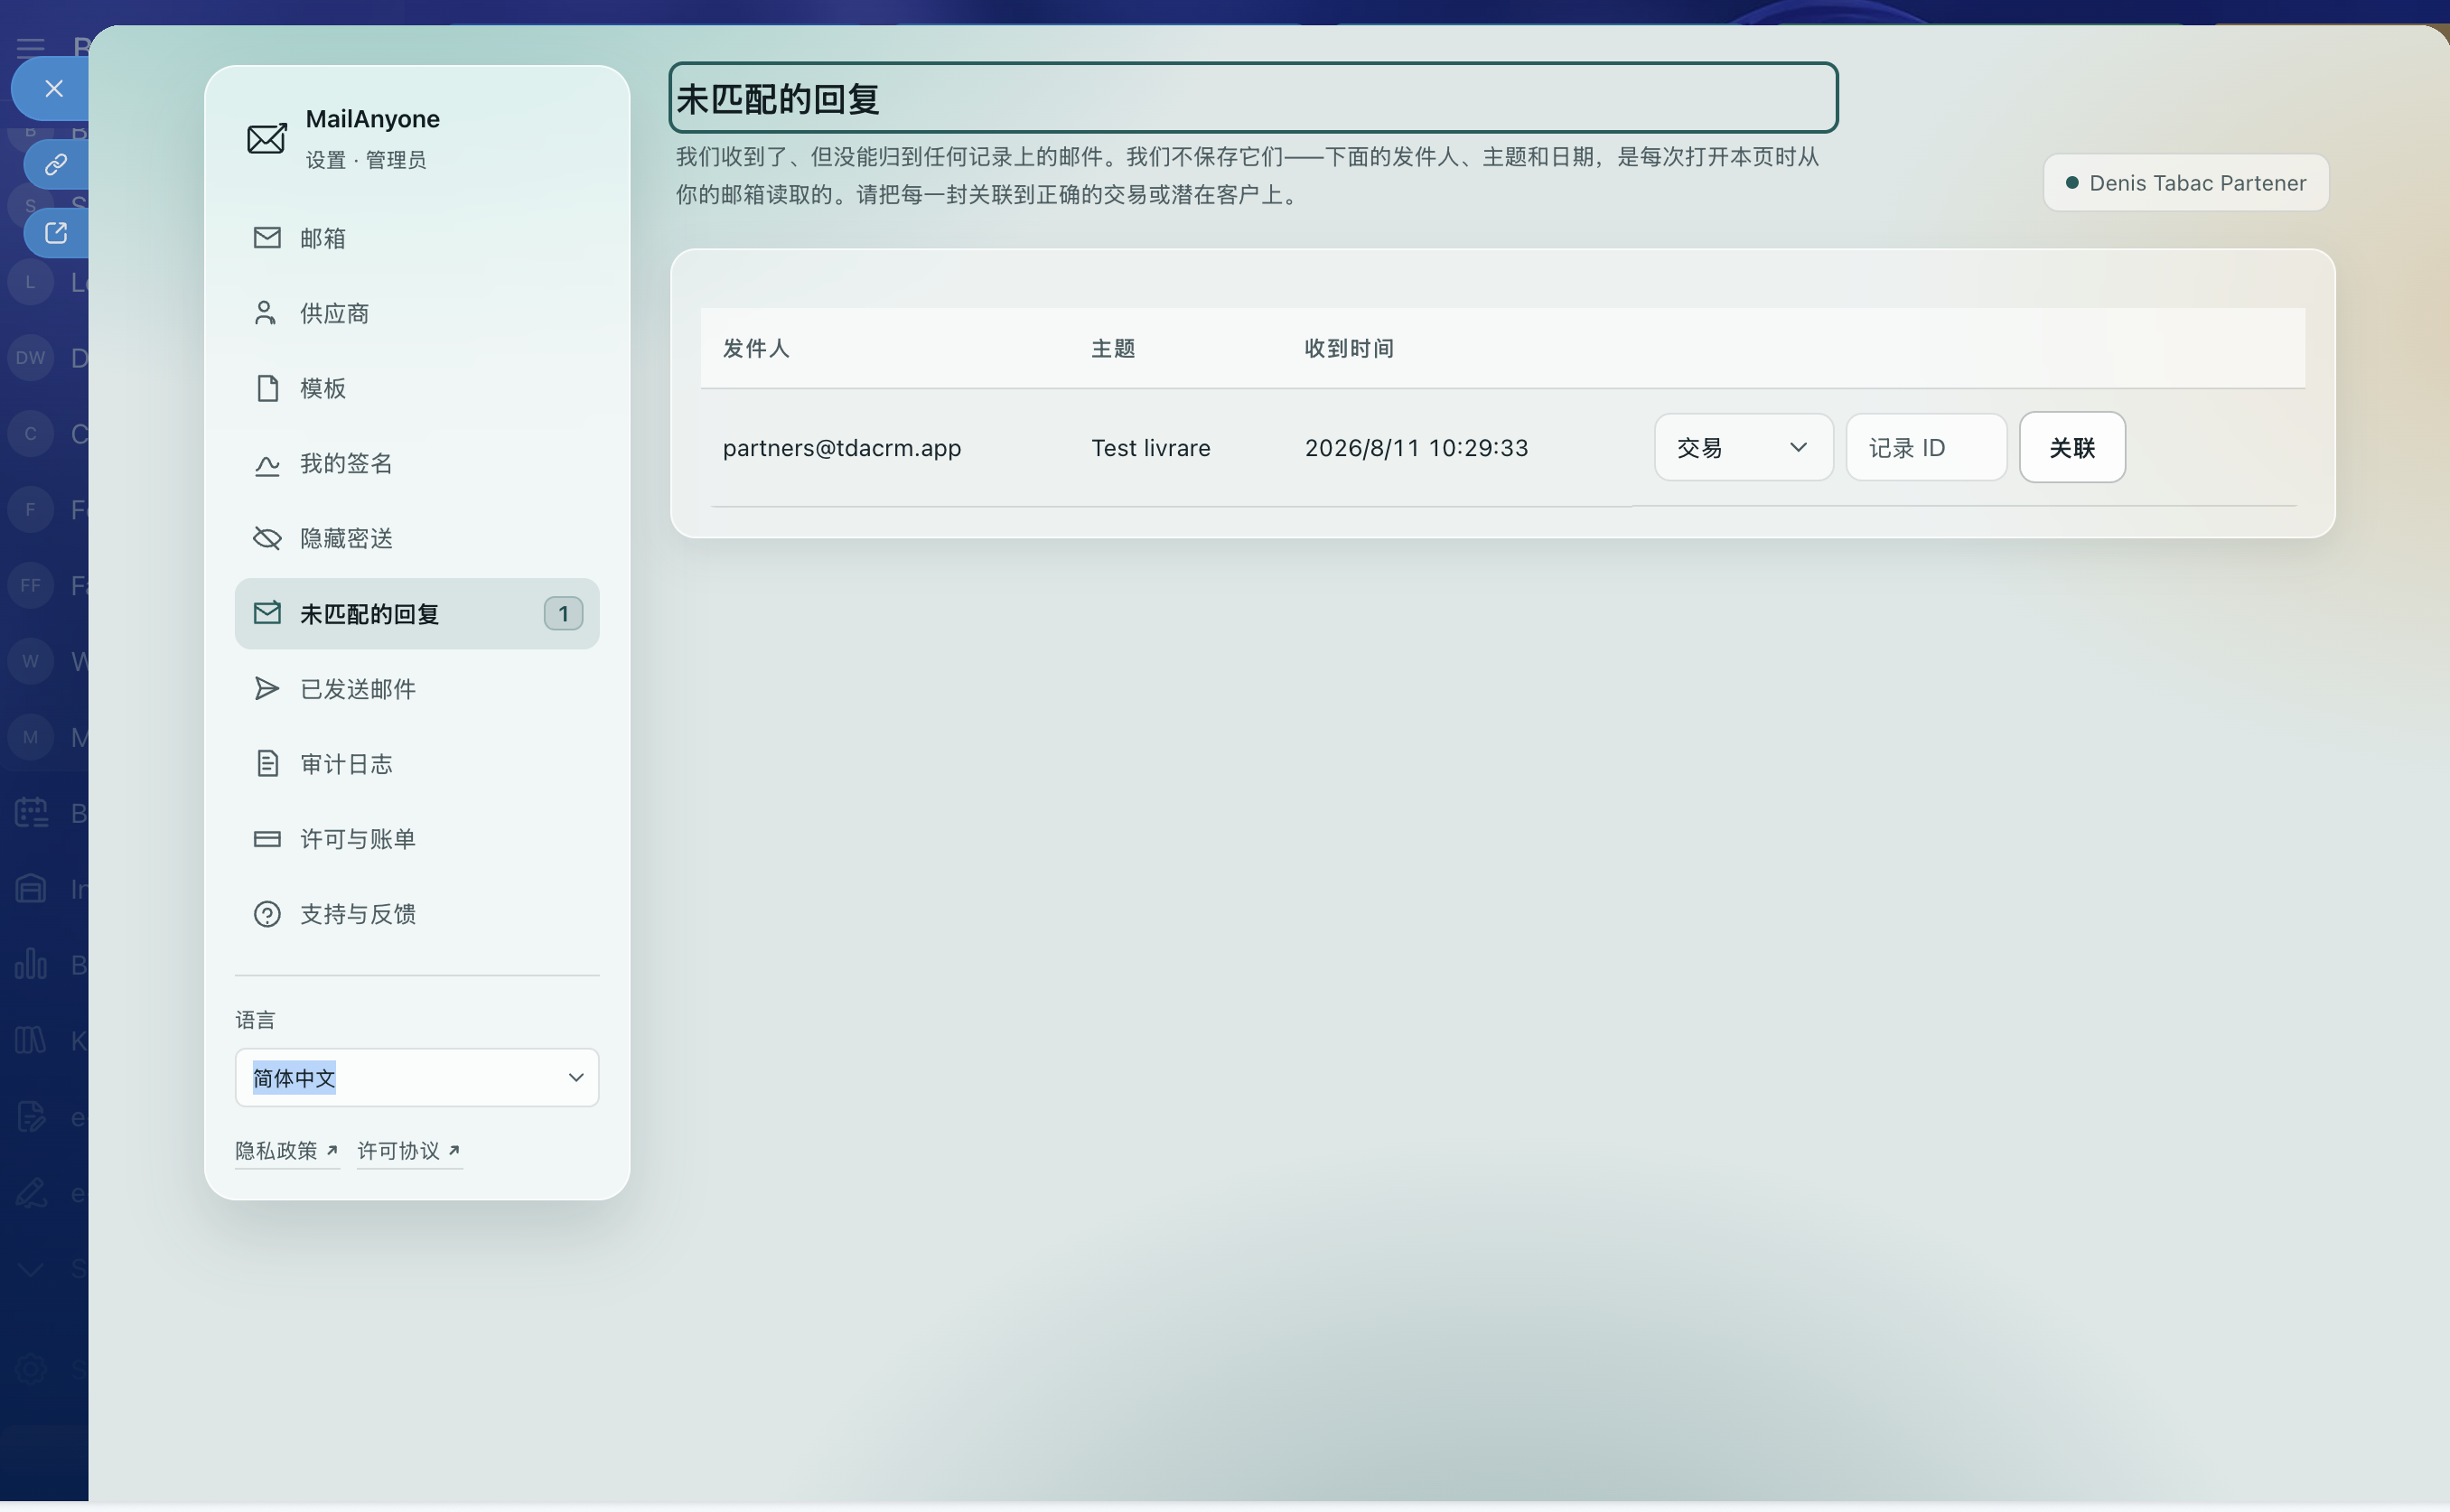Click the bar chart icon in the background sidebar
This screenshot has width=2450, height=1512.
tap(31, 964)
